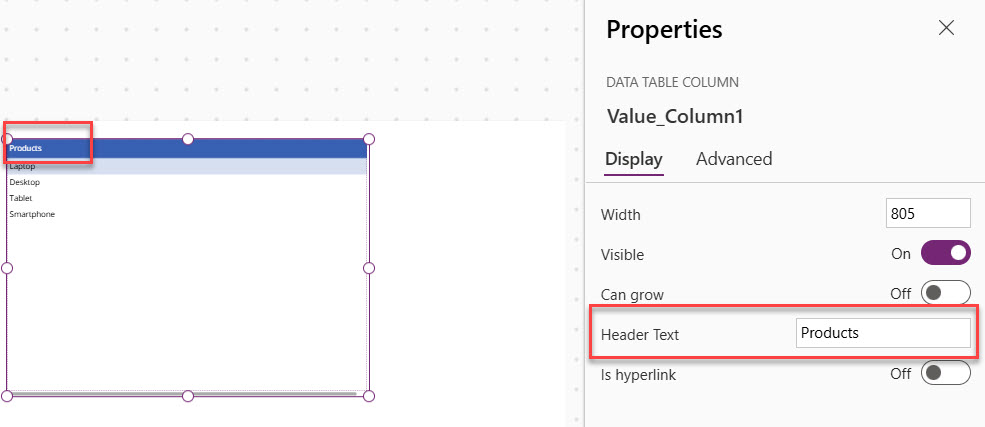This screenshot has height=427, width=985.
Task: Click the top-right corner resize handle
Action: pos(369,139)
